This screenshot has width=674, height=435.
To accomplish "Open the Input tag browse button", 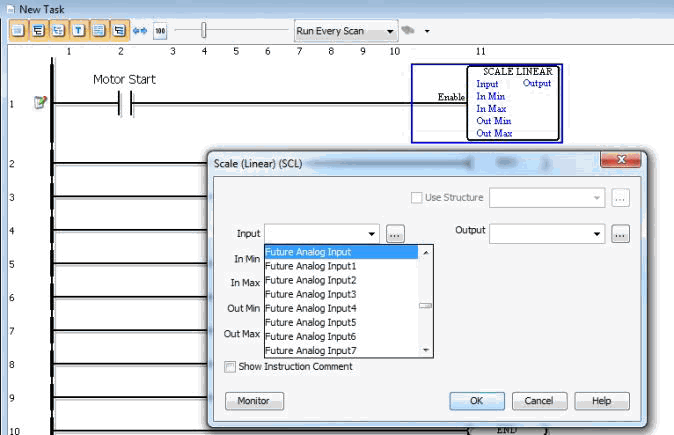I will tap(395, 233).
